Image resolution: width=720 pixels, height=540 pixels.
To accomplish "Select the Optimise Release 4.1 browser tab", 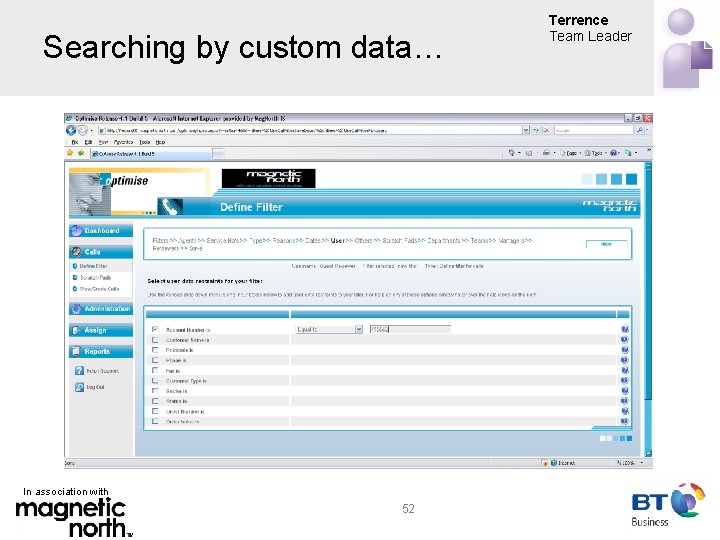I will [152, 153].
